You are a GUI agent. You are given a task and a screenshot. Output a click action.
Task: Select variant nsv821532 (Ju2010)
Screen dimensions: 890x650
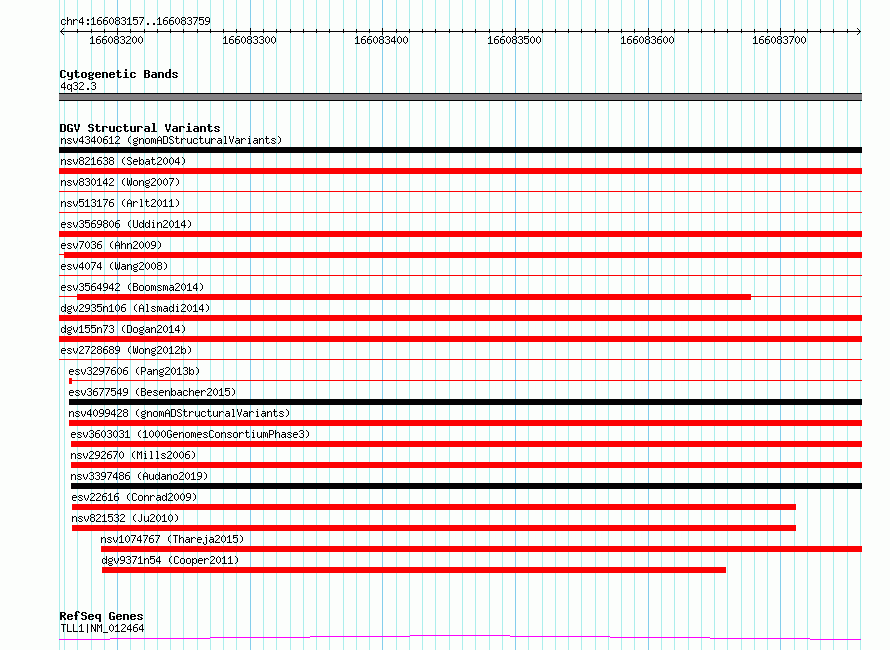pos(125,518)
